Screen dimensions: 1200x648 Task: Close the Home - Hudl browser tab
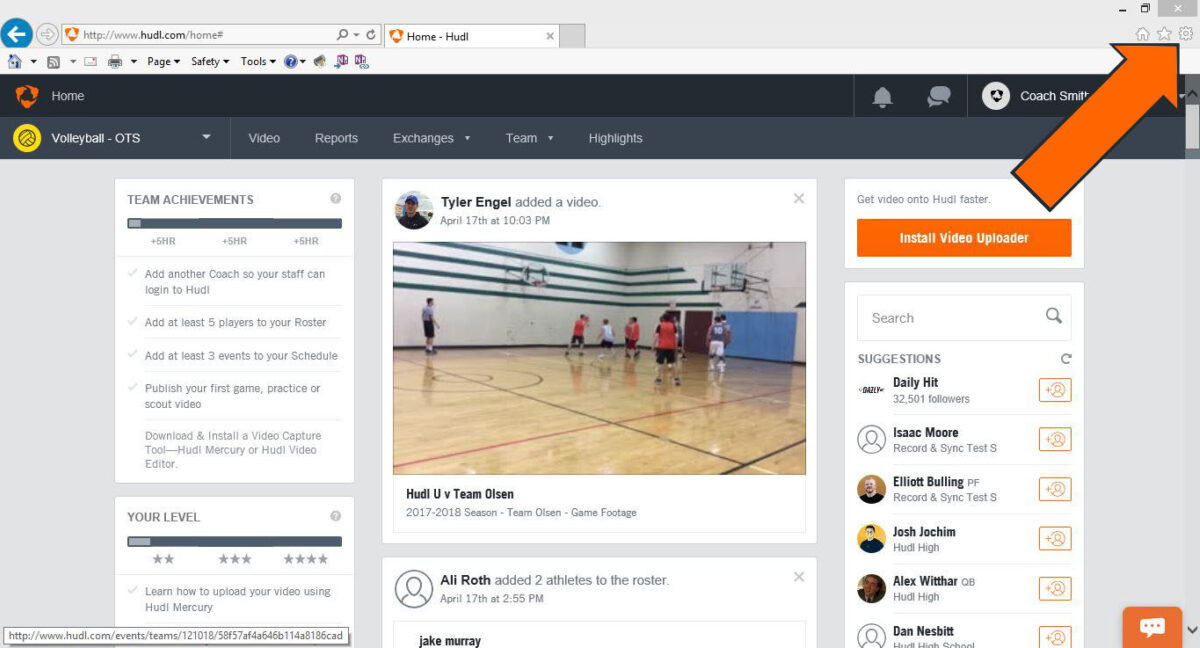tap(550, 36)
